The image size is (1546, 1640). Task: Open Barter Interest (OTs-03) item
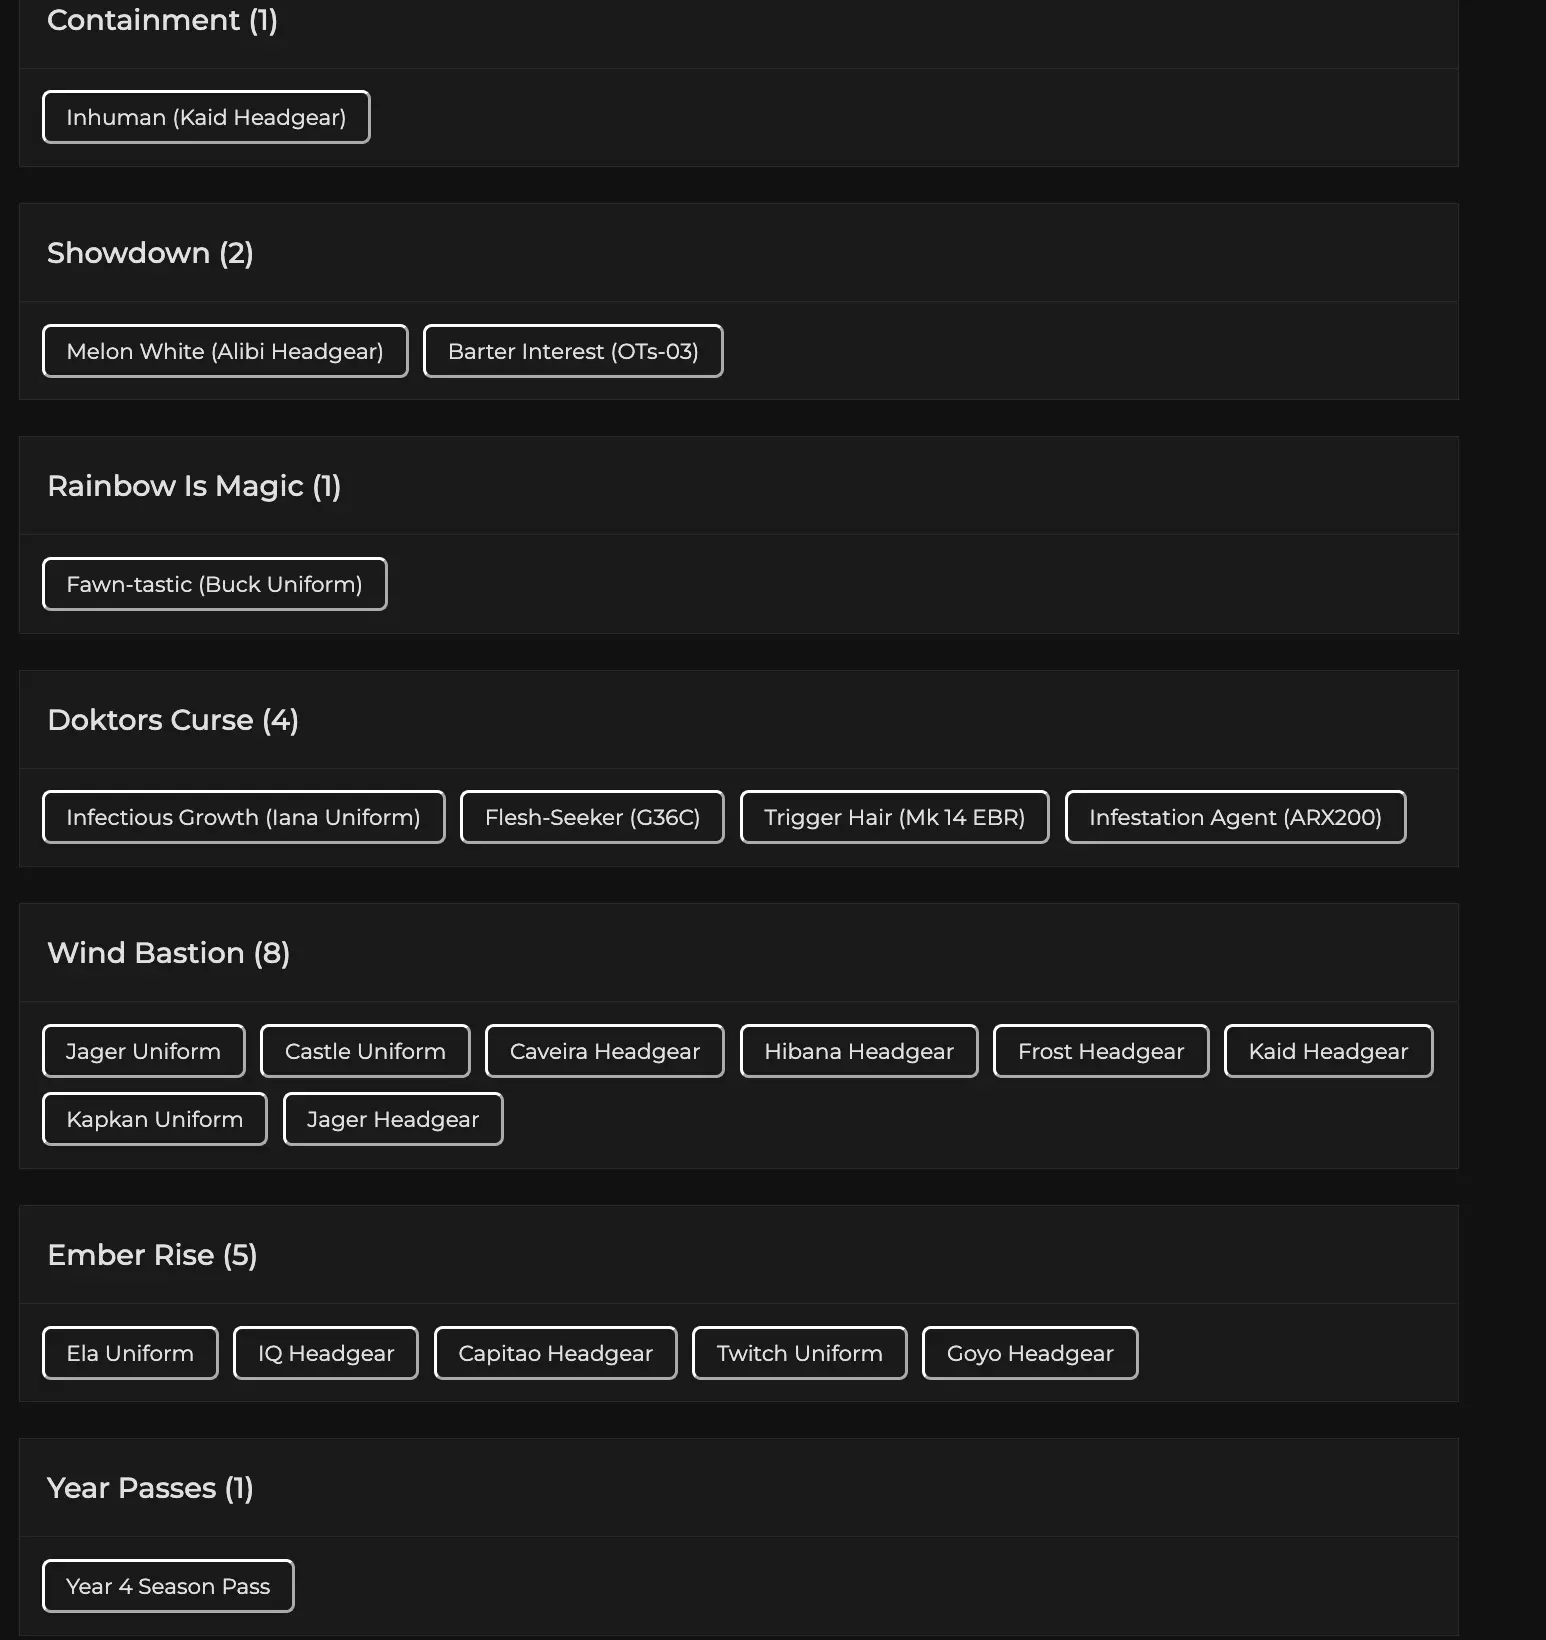click(x=573, y=351)
